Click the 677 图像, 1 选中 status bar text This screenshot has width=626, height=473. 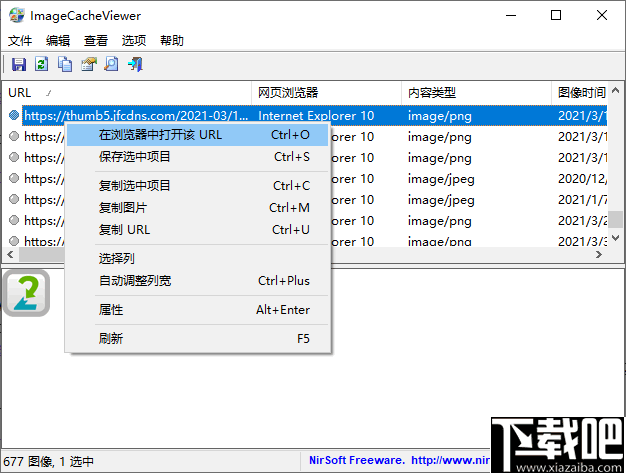(x=48, y=462)
